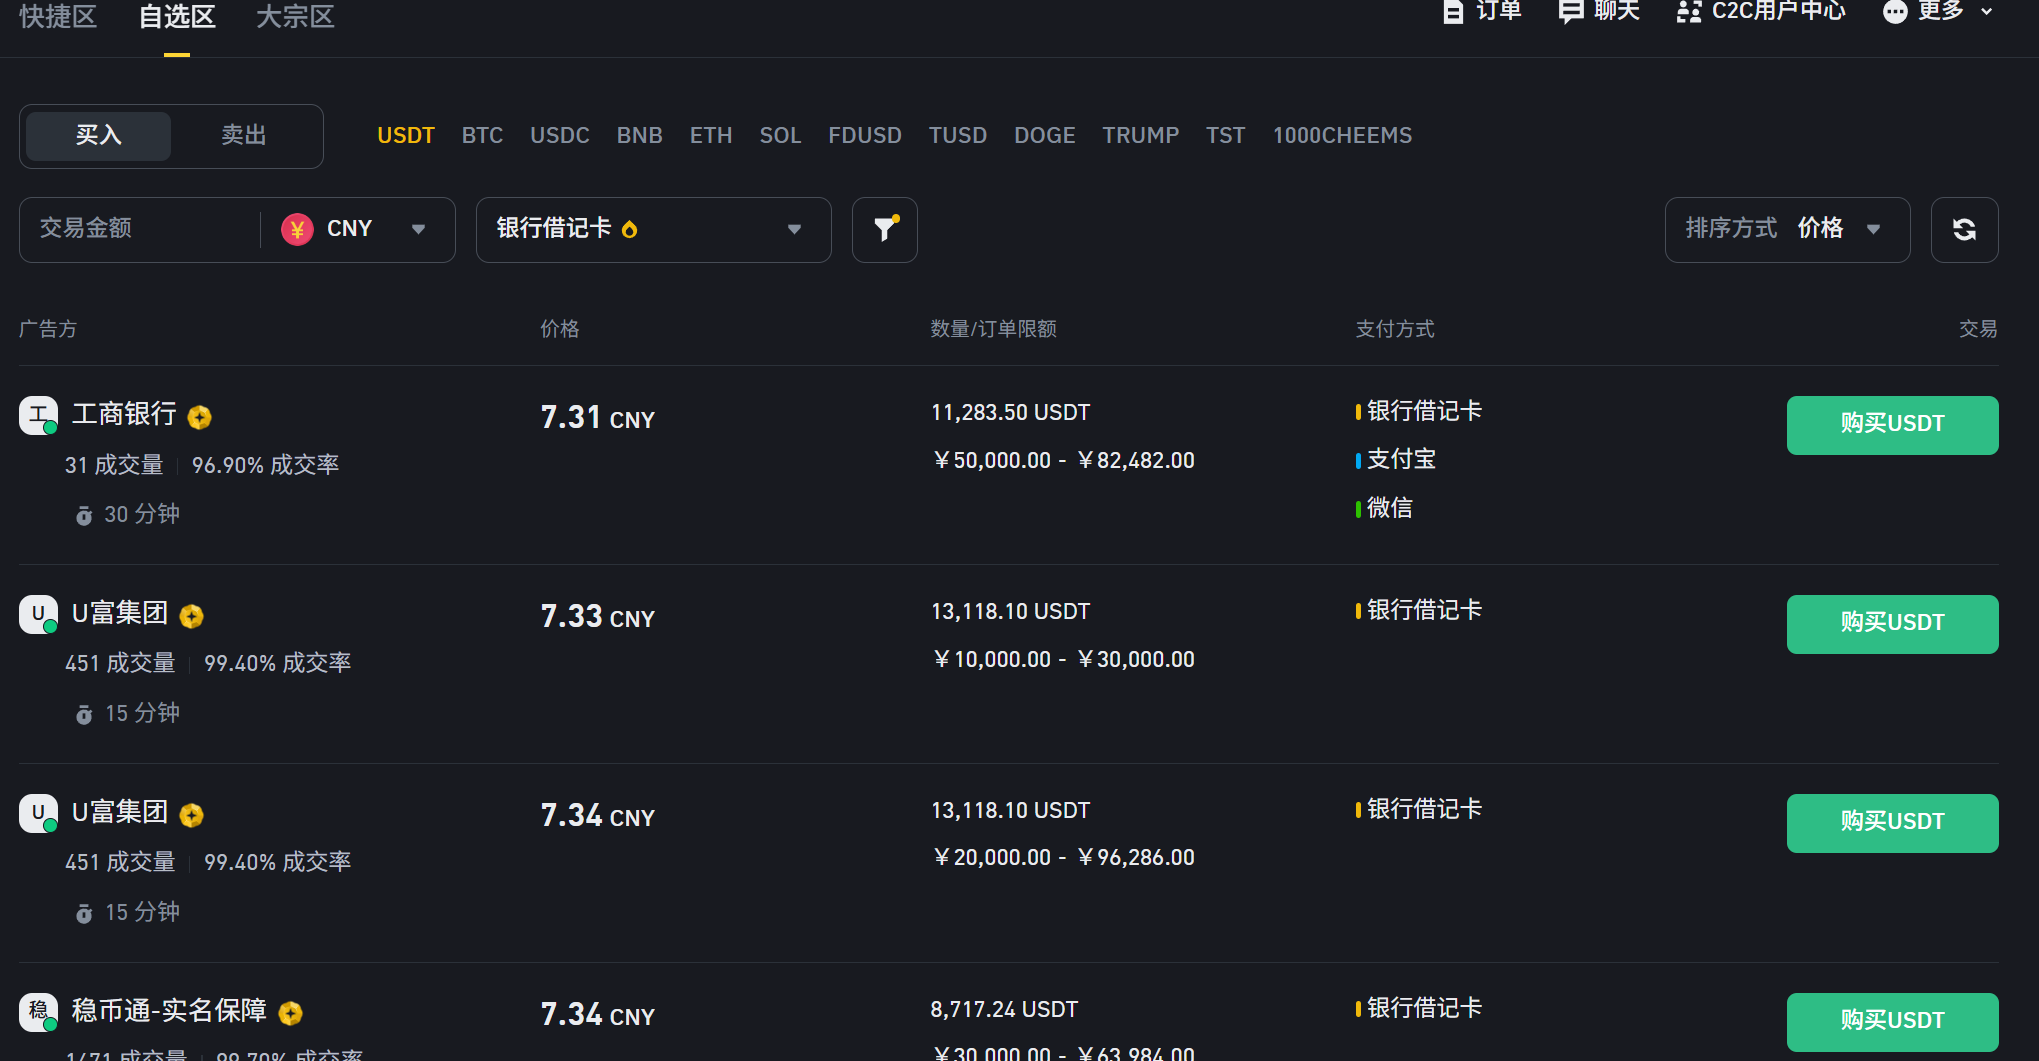Focus the 交易金额 amount input field

[140, 230]
